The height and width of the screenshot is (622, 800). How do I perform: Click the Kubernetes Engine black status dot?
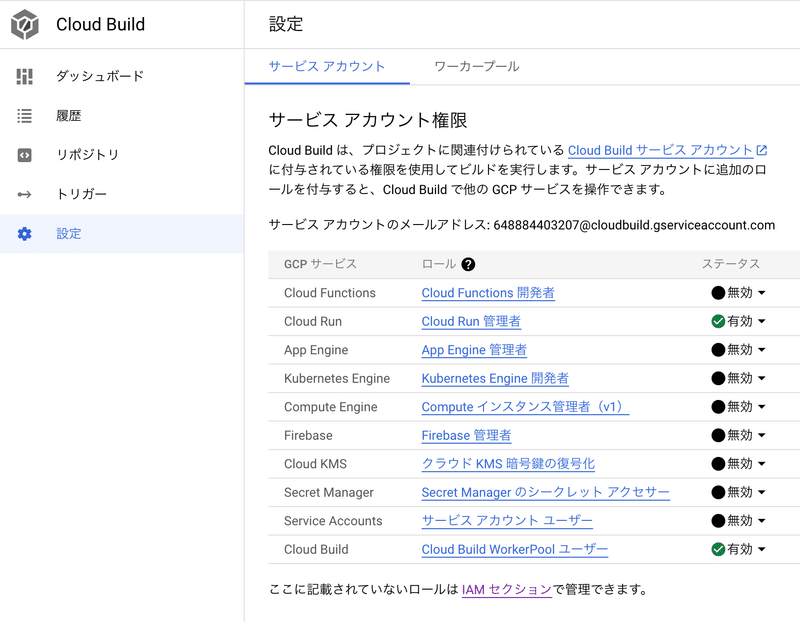pyautogui.click(x=718, y=379)
